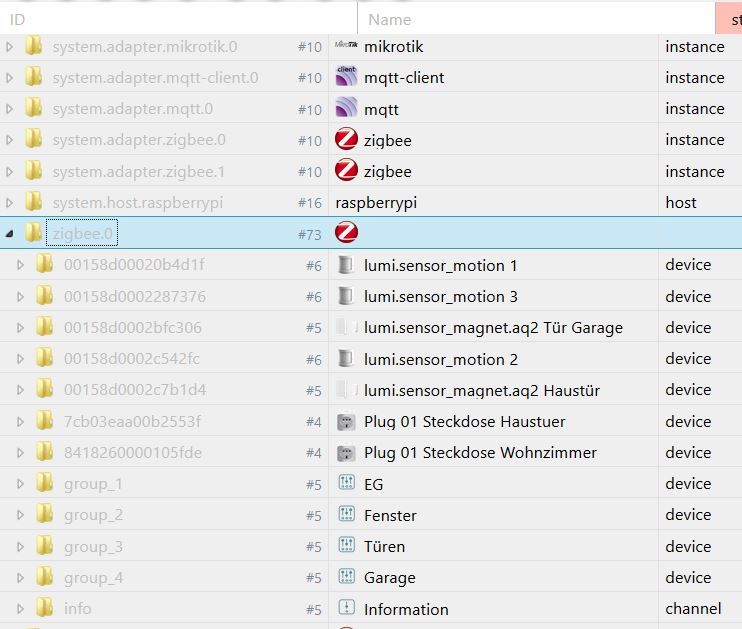Click the group icon next to Garage

tap(346, 576)
